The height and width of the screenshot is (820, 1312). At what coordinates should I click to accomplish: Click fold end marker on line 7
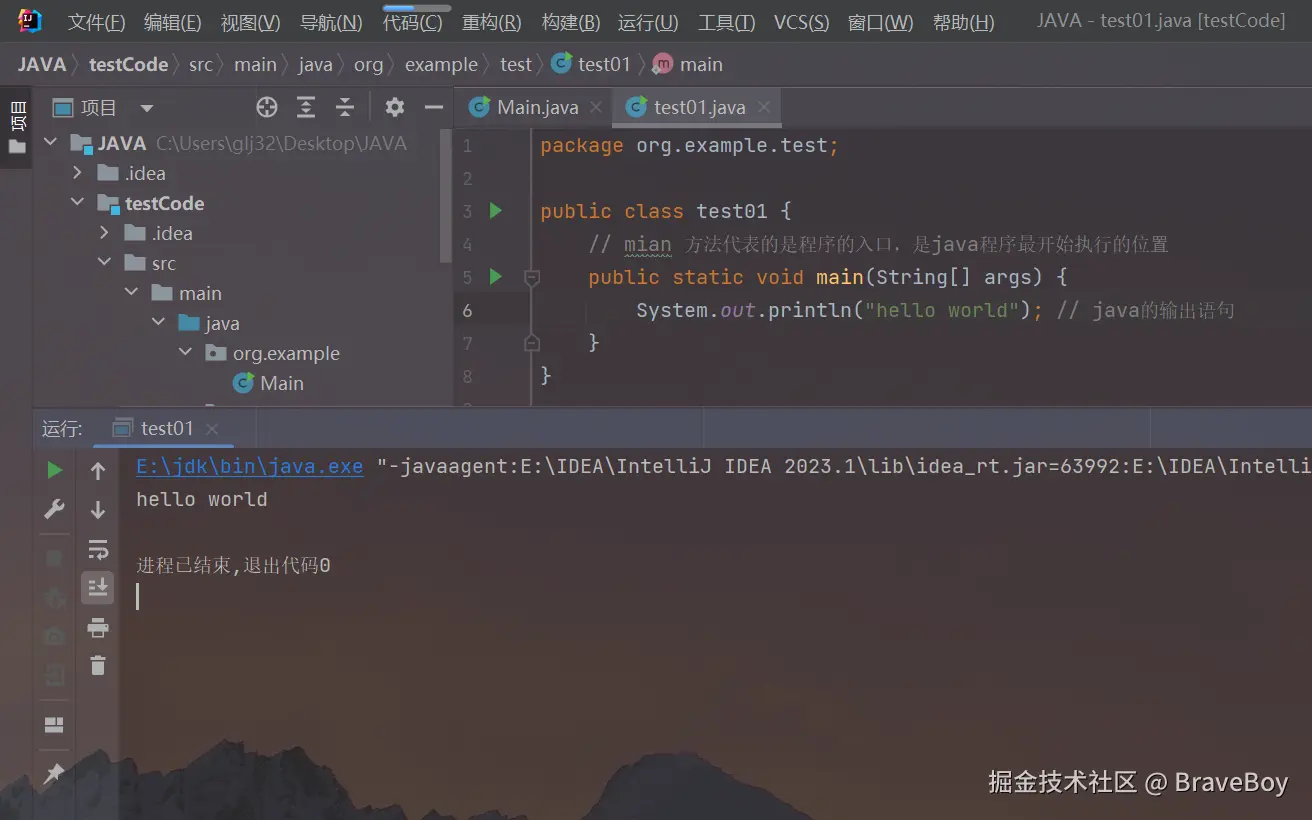[532, 343]
